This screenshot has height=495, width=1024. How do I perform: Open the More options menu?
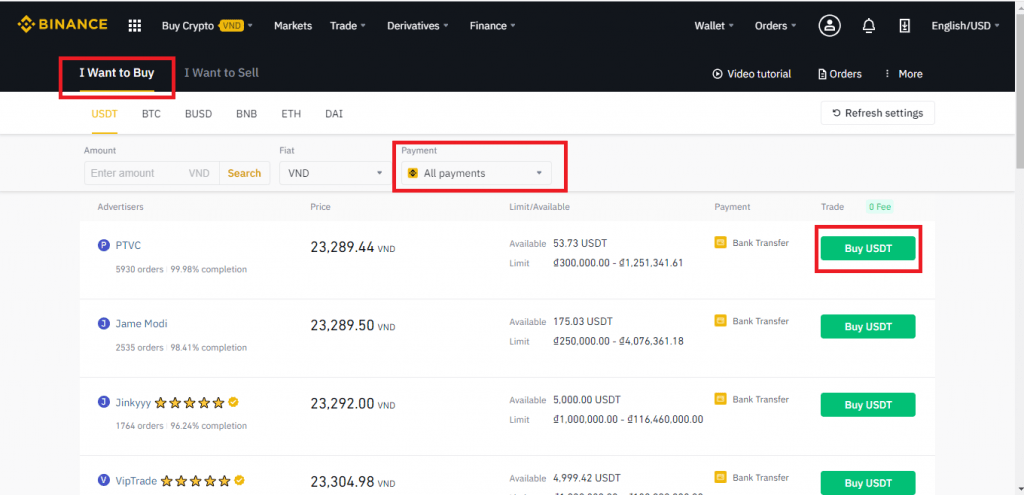tap(903, 74)
